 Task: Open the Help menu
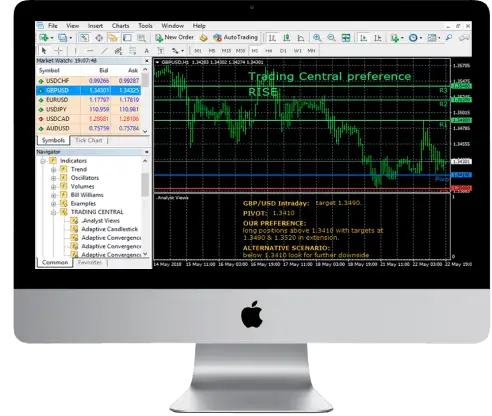click(199, 26)
